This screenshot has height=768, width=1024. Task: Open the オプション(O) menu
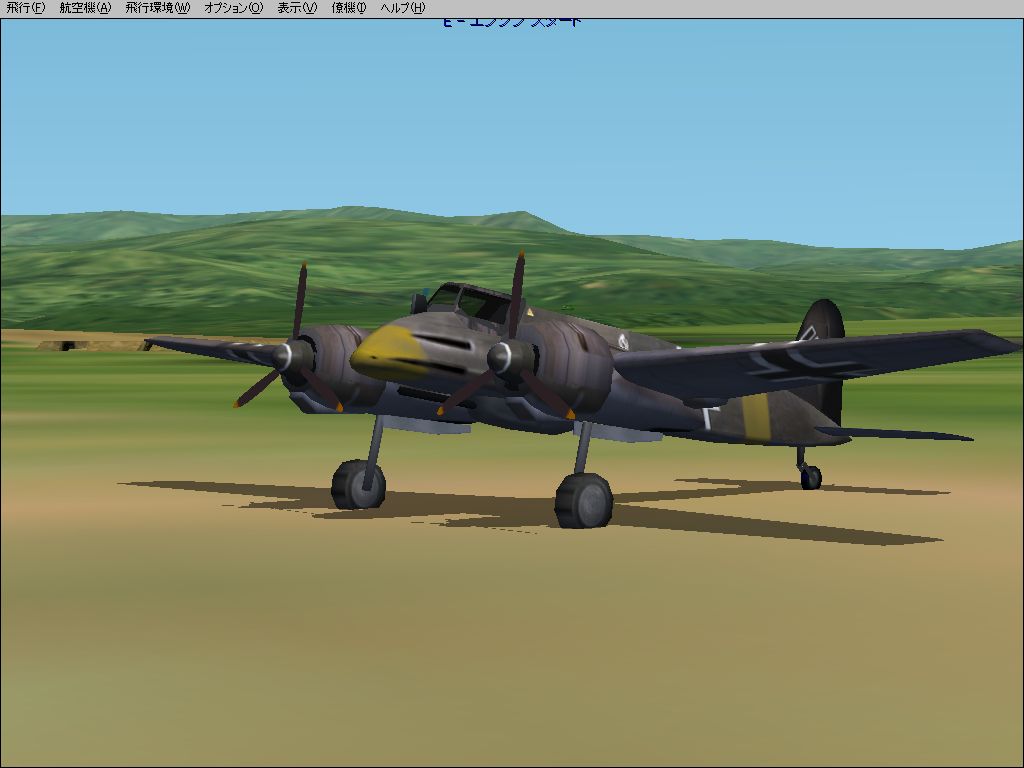(x=234, y=8)
